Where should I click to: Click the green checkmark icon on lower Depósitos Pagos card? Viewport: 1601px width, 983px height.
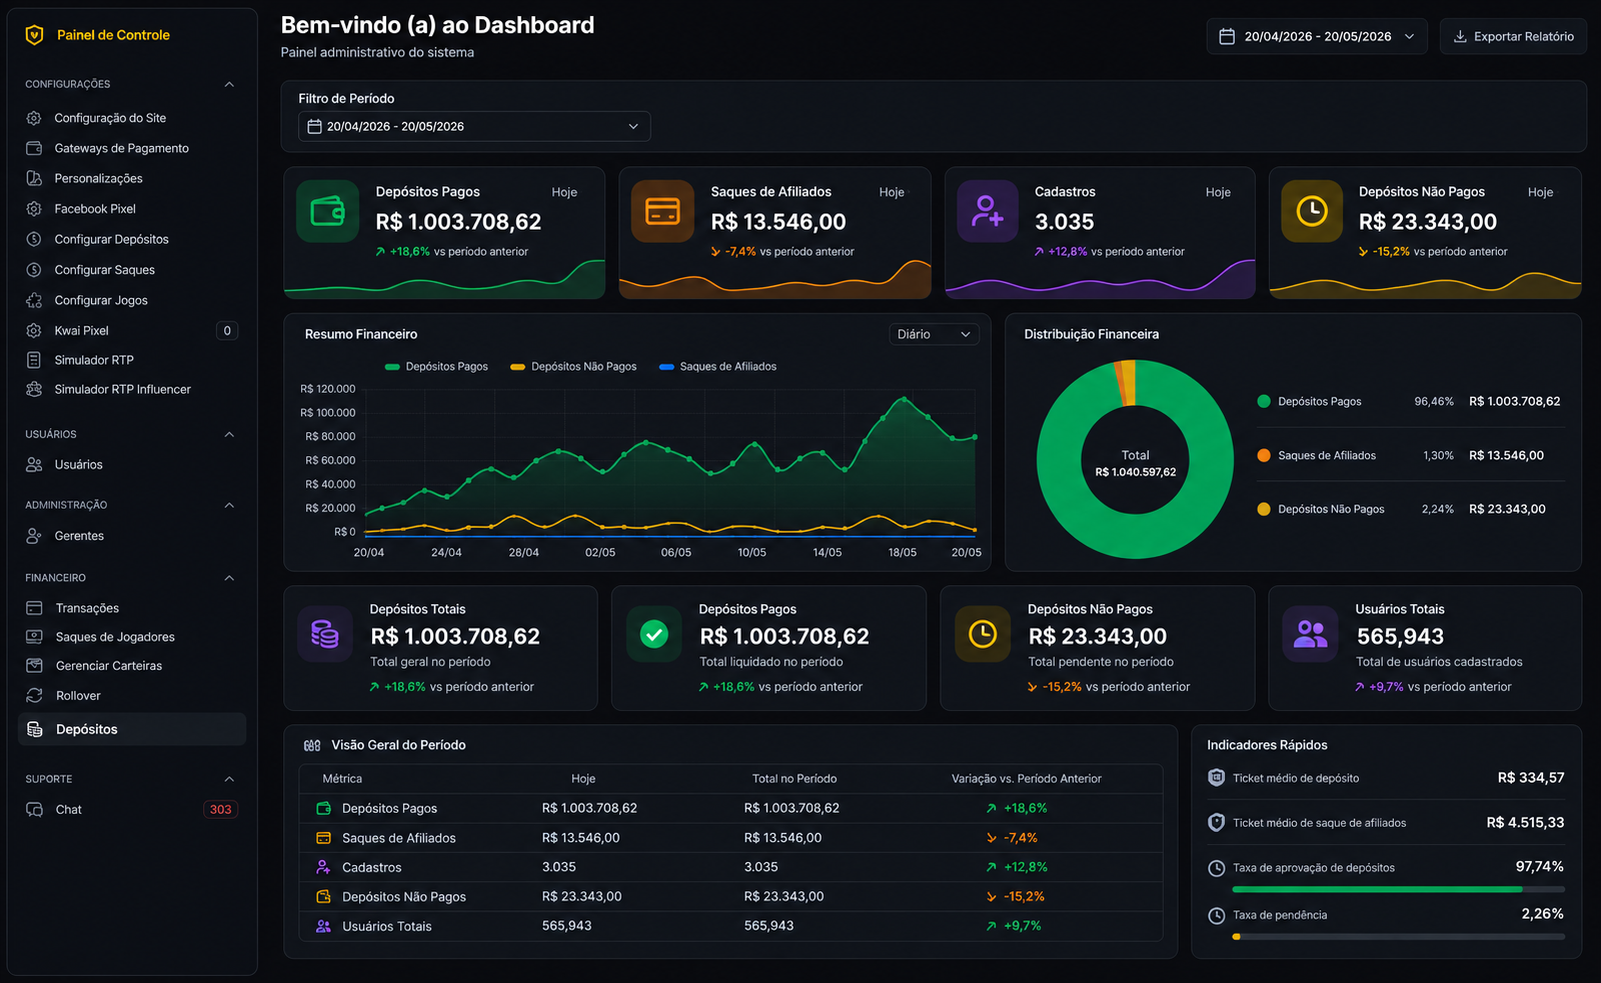coord(654,634)
